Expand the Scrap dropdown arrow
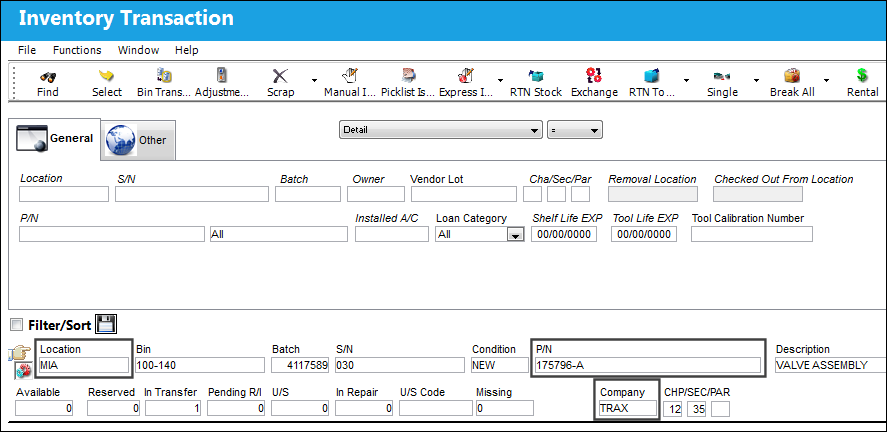887x432 pixels. click(315, 80)
